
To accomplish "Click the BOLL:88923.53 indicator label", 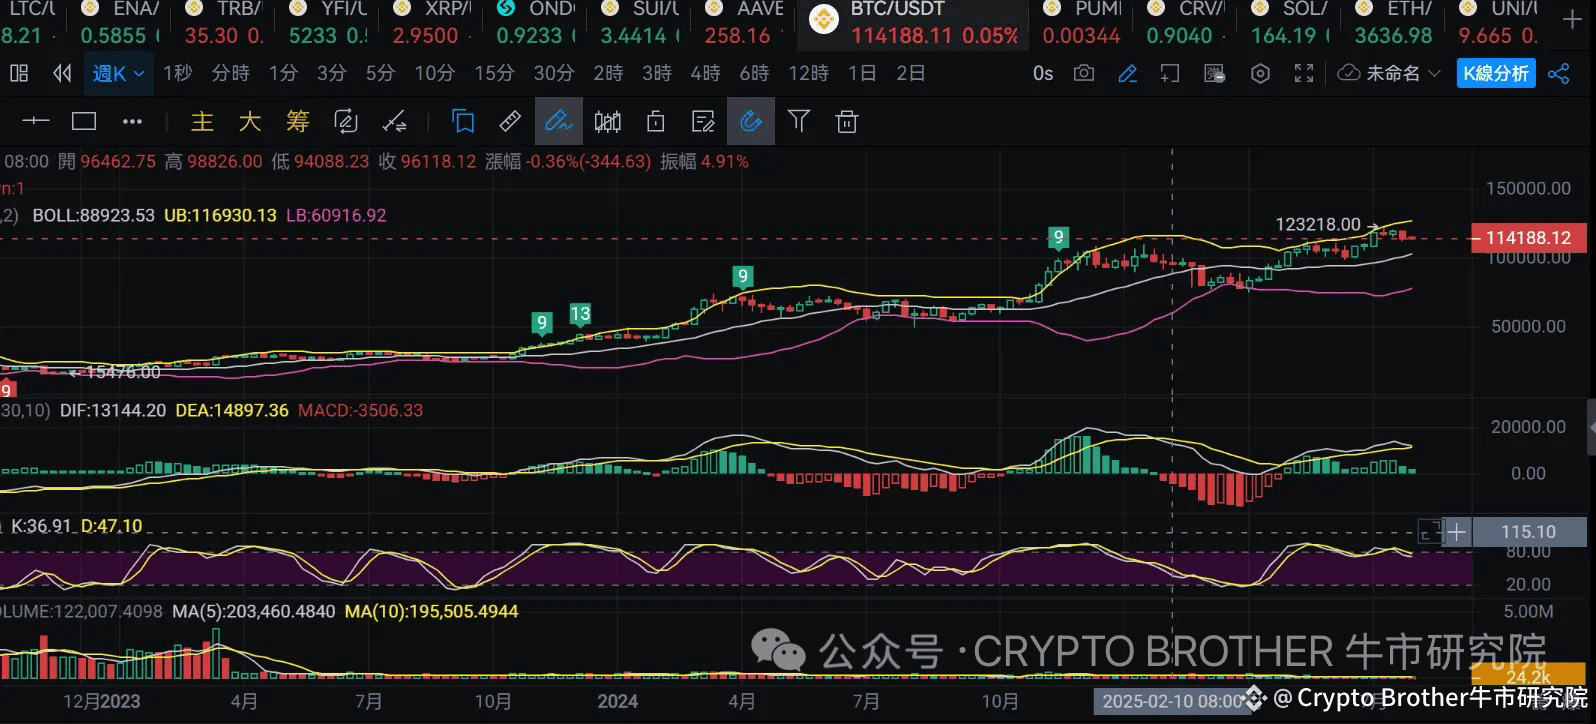I will [x=93, y=215].
